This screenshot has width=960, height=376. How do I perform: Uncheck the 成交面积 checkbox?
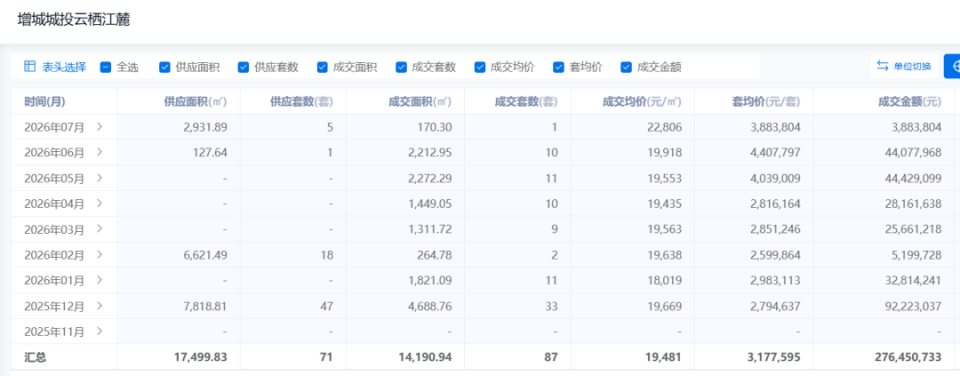pyautogui.click(x=322, y=67)
